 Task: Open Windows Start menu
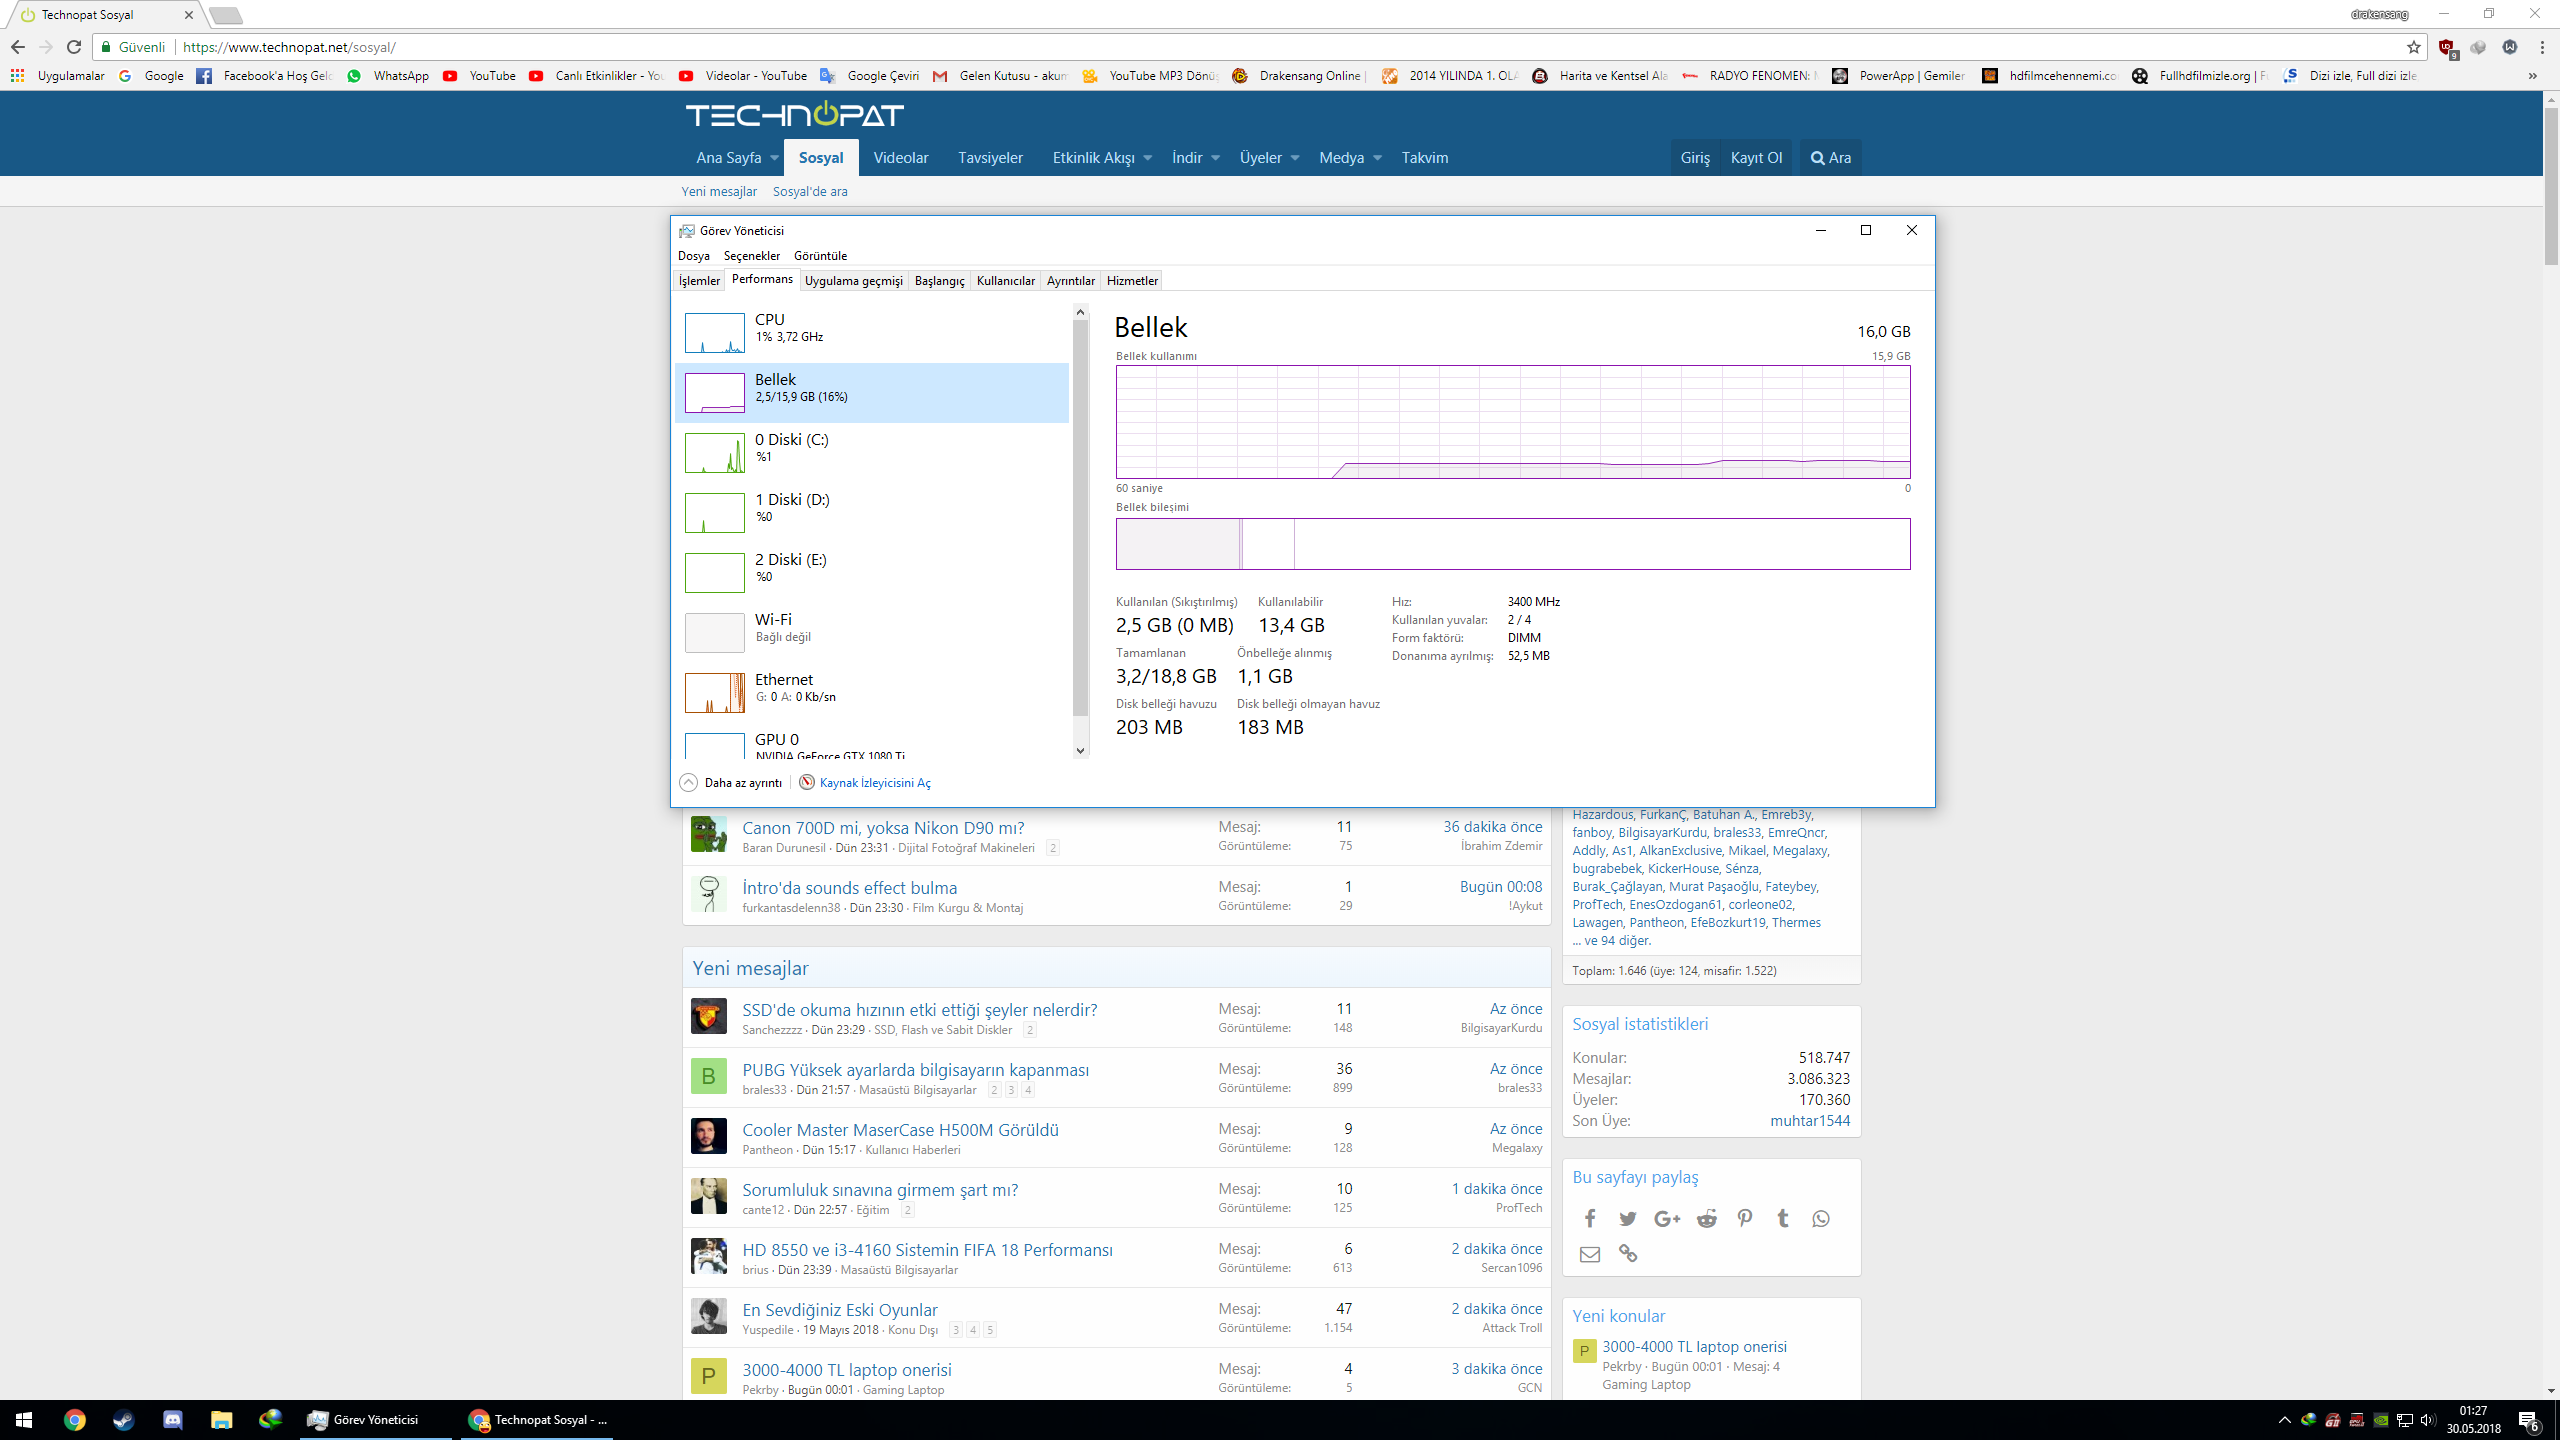click(24, 1420)
